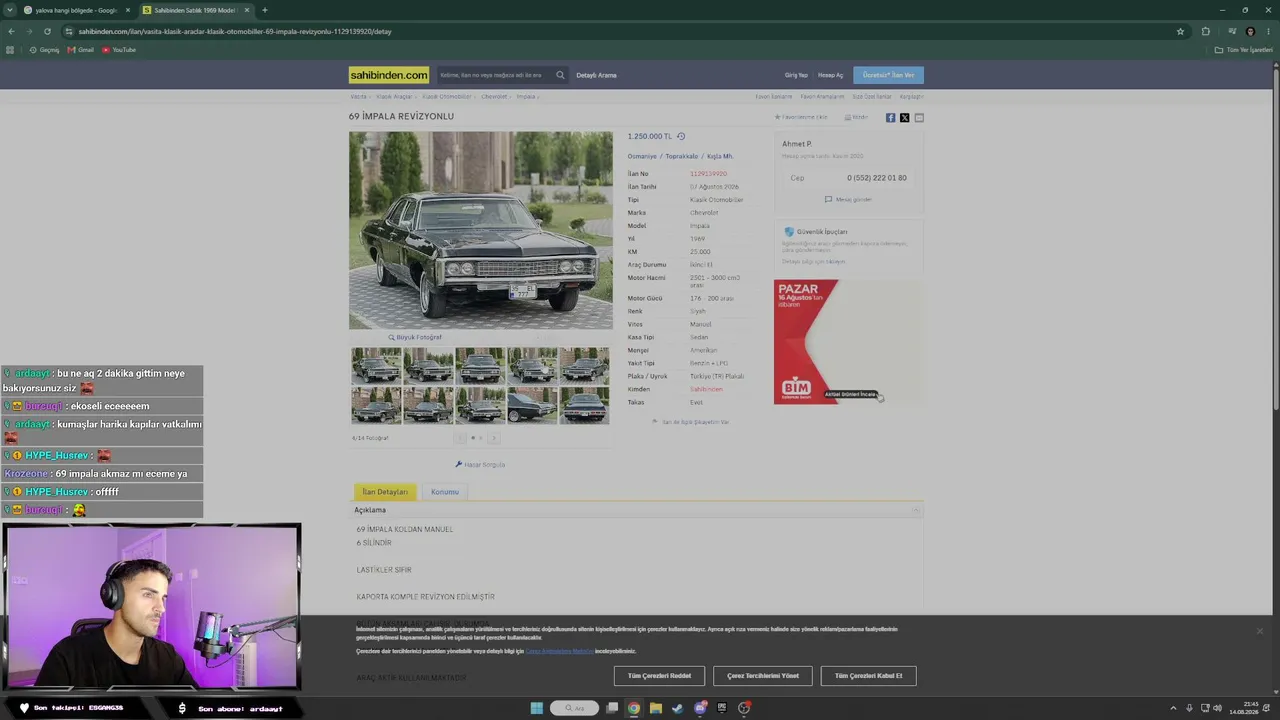Open Favori İlanlarım link
This screenshot has width=1280, height=720.
774,97
